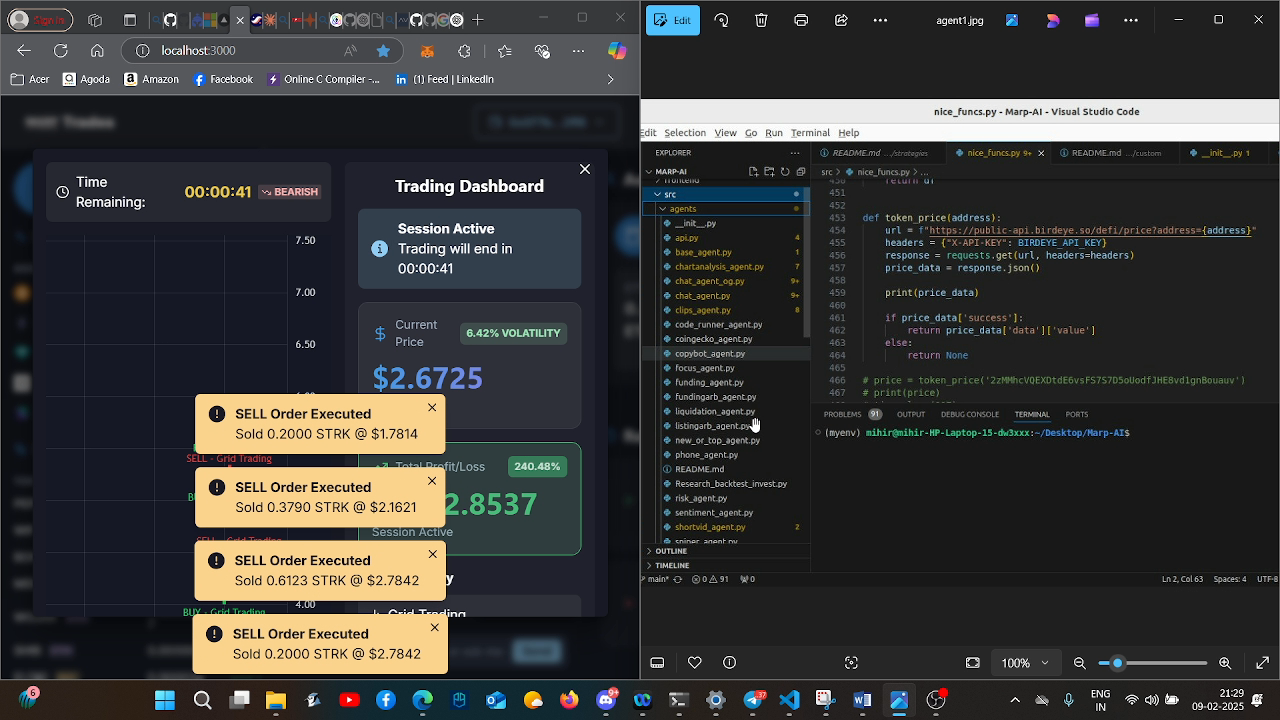Viewport: 1280px width, 720px height.
Task: View site information for localhost
Action: [142, 51]
